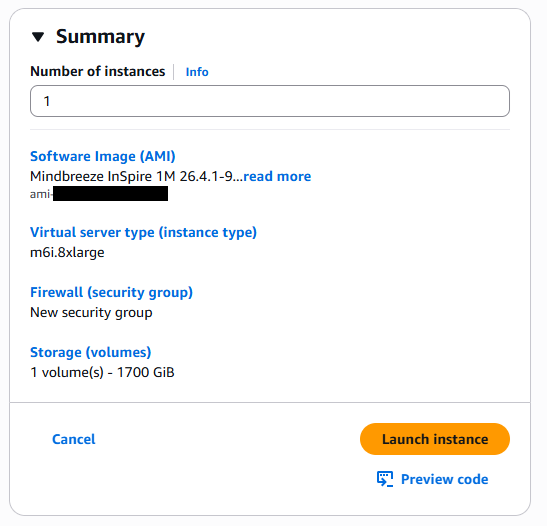Click the Cancel button
The image size is (547, 526).
click(74, 439)
